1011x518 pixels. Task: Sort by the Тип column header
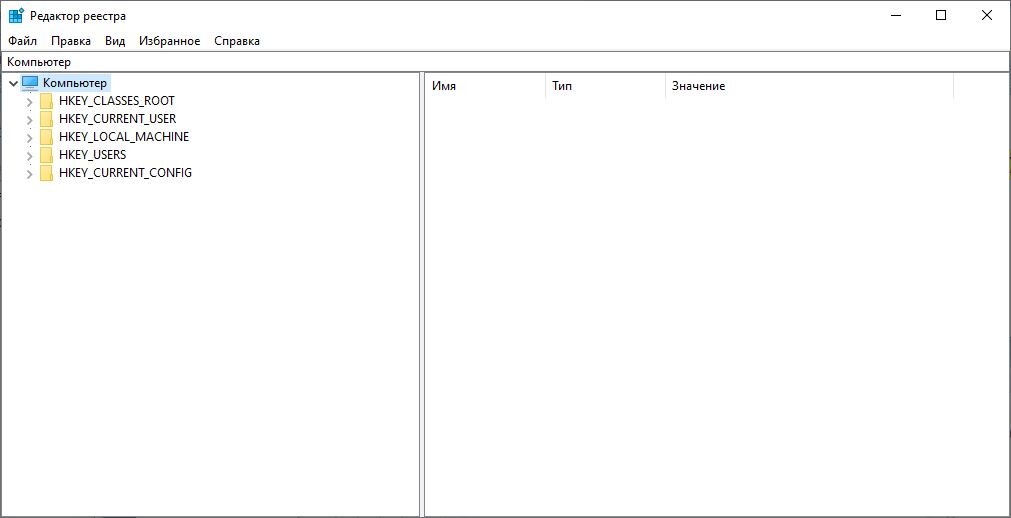tap(605, 86)
